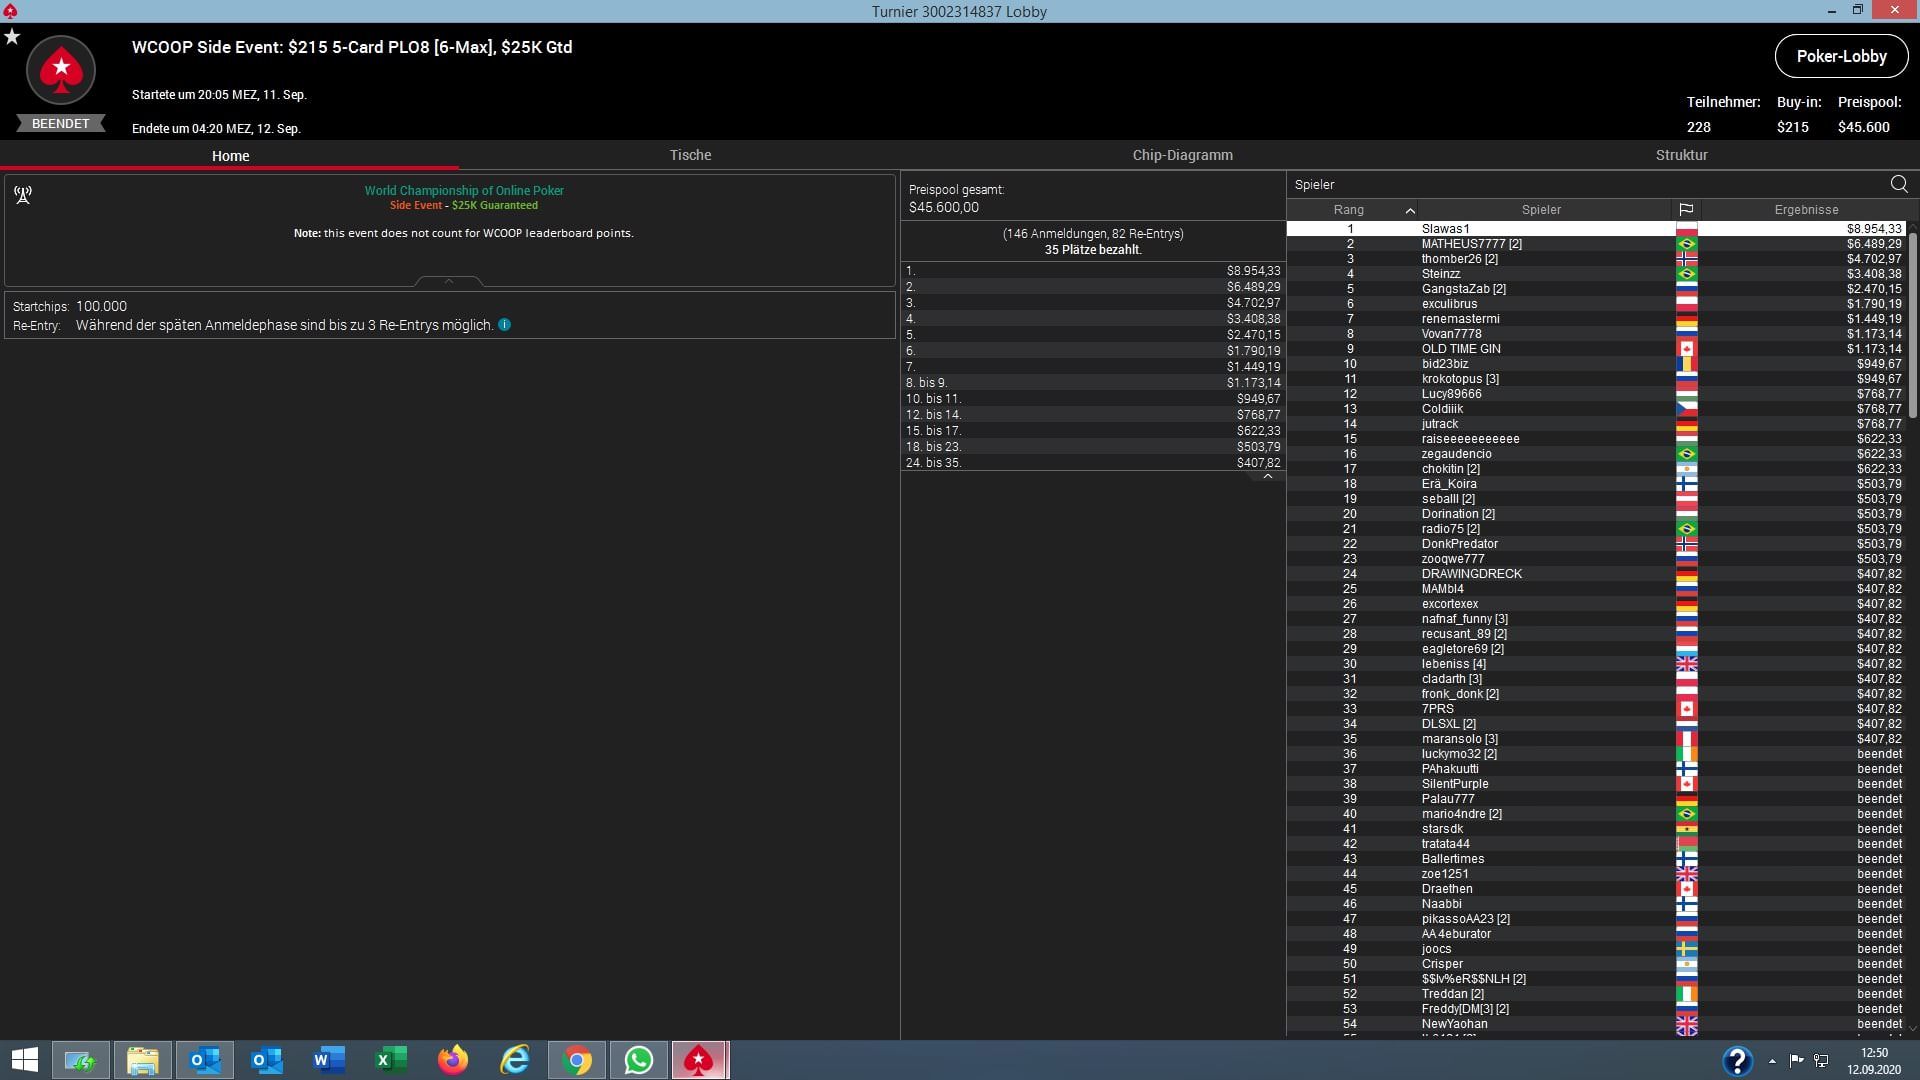The height and width of the screenshot is (1080, 1920).
Task: Click the help question mark icon
Action: [x=1737, y=1060]
